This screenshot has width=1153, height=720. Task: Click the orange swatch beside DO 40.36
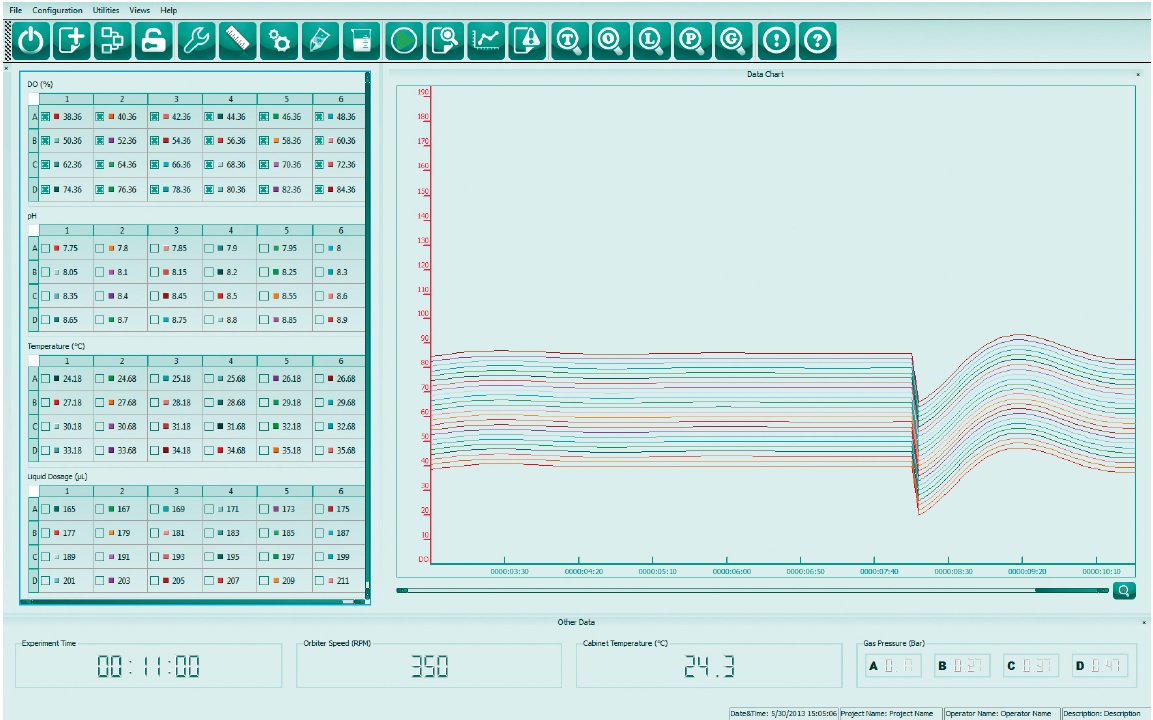pos(111,117)
